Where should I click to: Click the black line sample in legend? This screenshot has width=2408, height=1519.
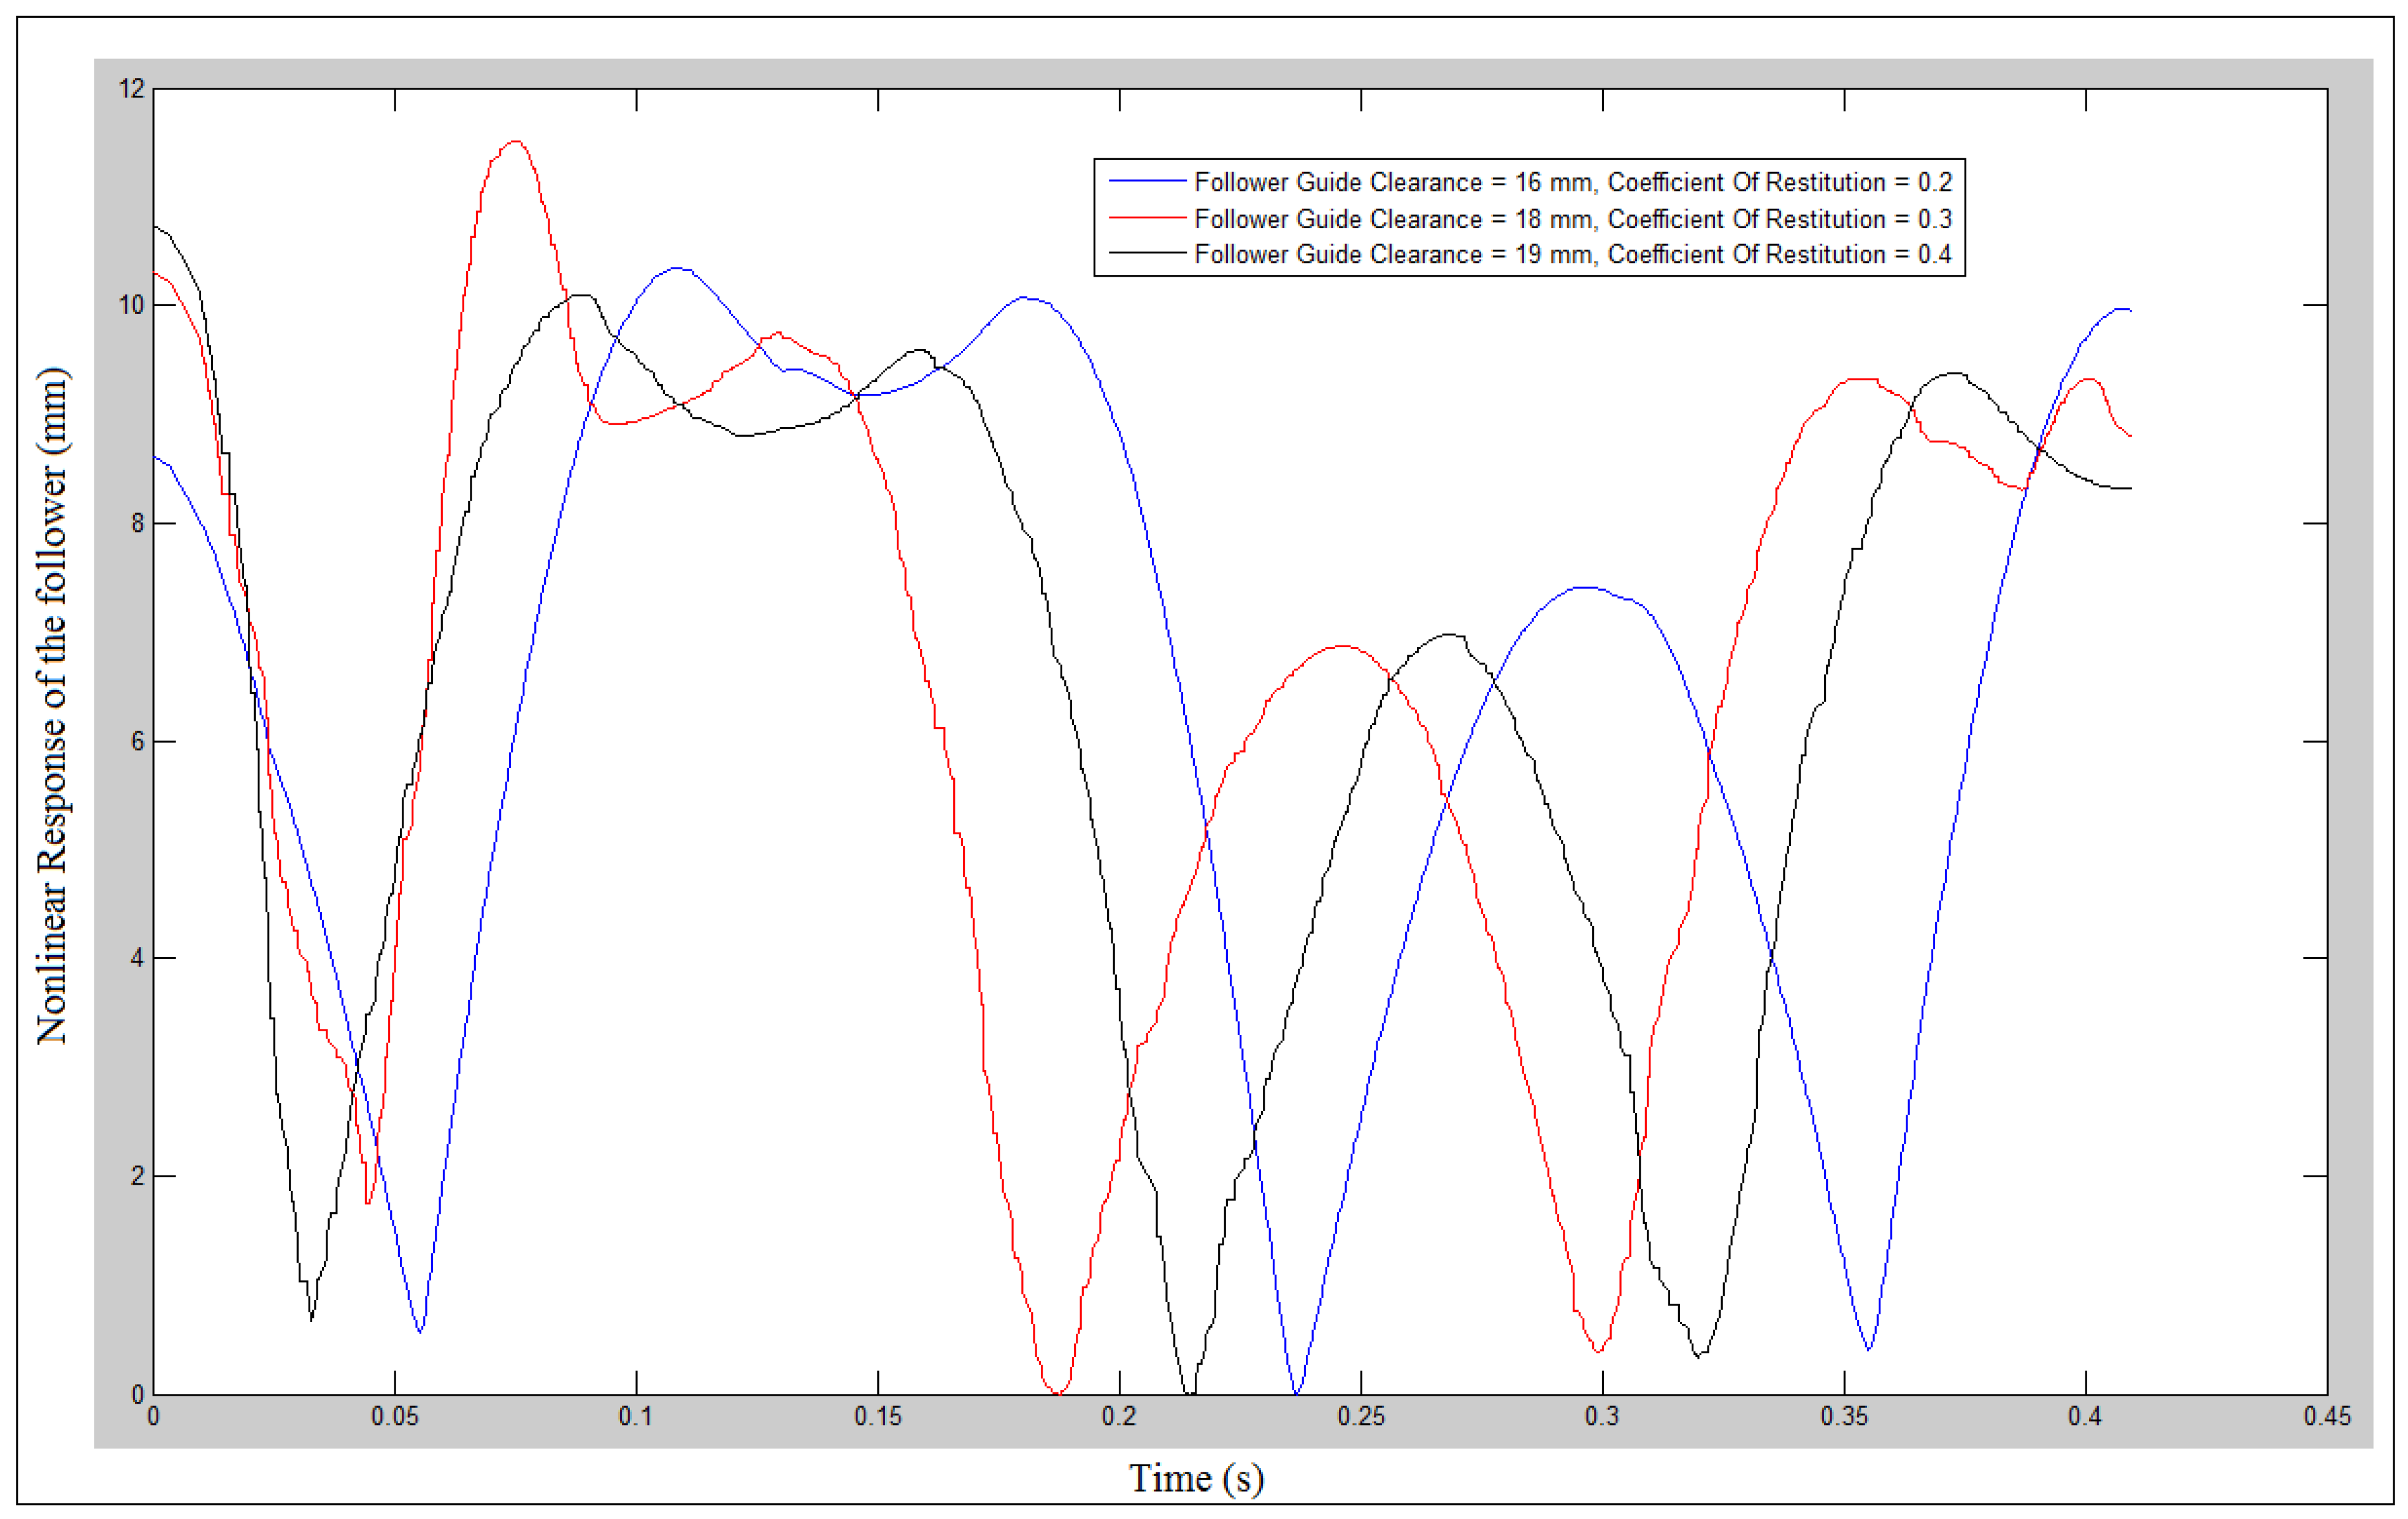click(x=1147, y=254)
